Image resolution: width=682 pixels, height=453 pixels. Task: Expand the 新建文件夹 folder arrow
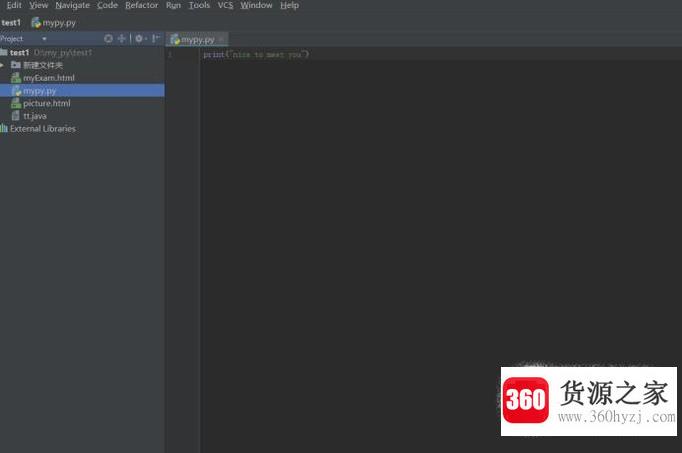[x=2, y=65]
